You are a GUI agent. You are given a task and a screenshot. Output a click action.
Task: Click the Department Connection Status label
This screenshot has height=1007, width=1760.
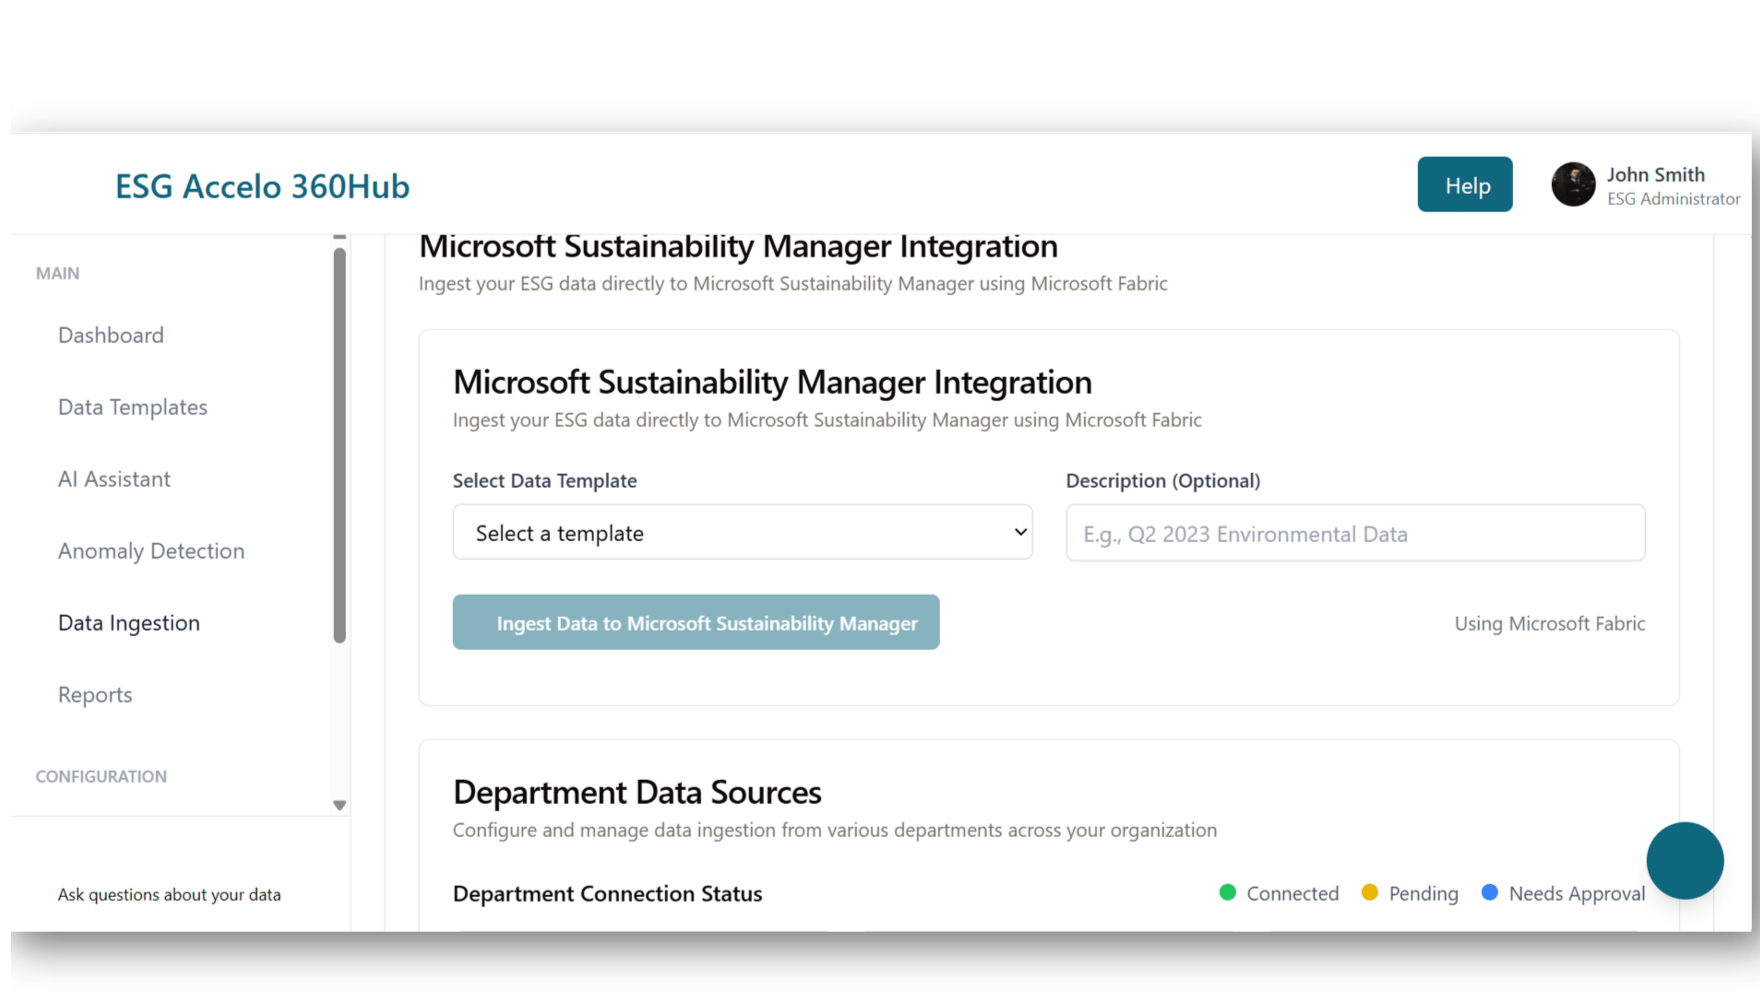click(607, 894)
